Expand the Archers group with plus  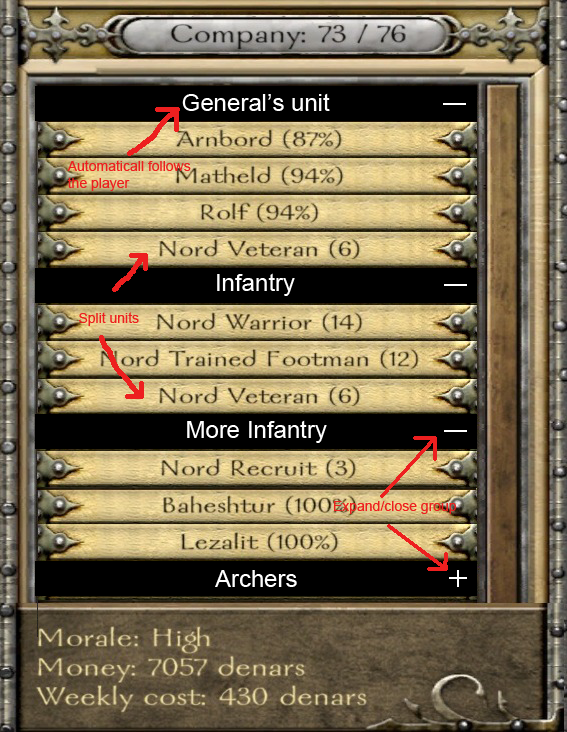tap(457, 578)
